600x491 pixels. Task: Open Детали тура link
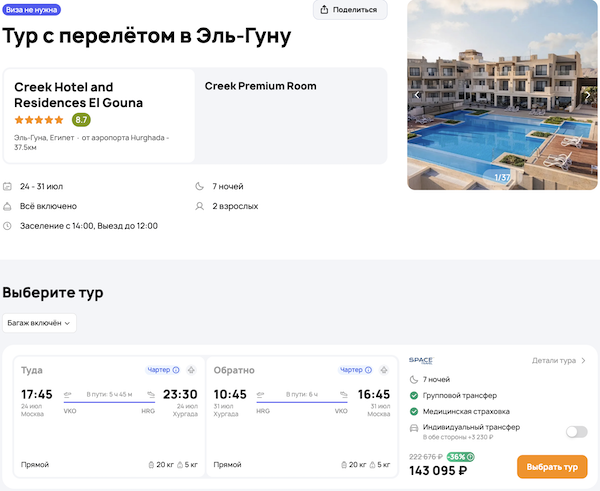[558, 361]
